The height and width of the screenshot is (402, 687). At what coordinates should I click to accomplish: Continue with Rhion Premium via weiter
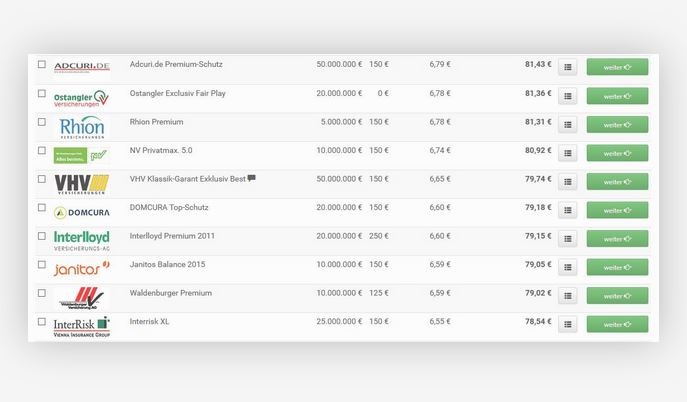point(617,124)
